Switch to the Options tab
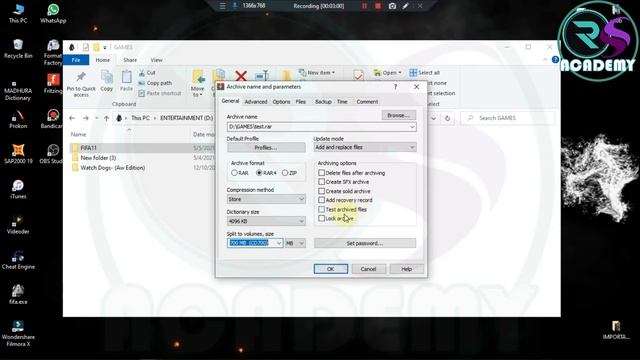Image resolution: width=640 pixels, height=360 pixels. 281,102
